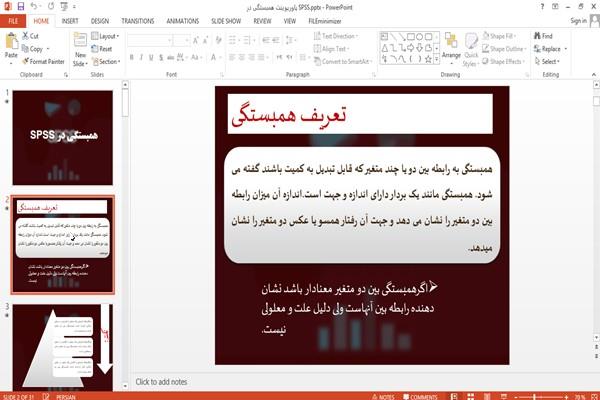Image resolution: width=600 pixels, height=400 pixels.
Task: Pick the five-point star shape
Action: 428,59
